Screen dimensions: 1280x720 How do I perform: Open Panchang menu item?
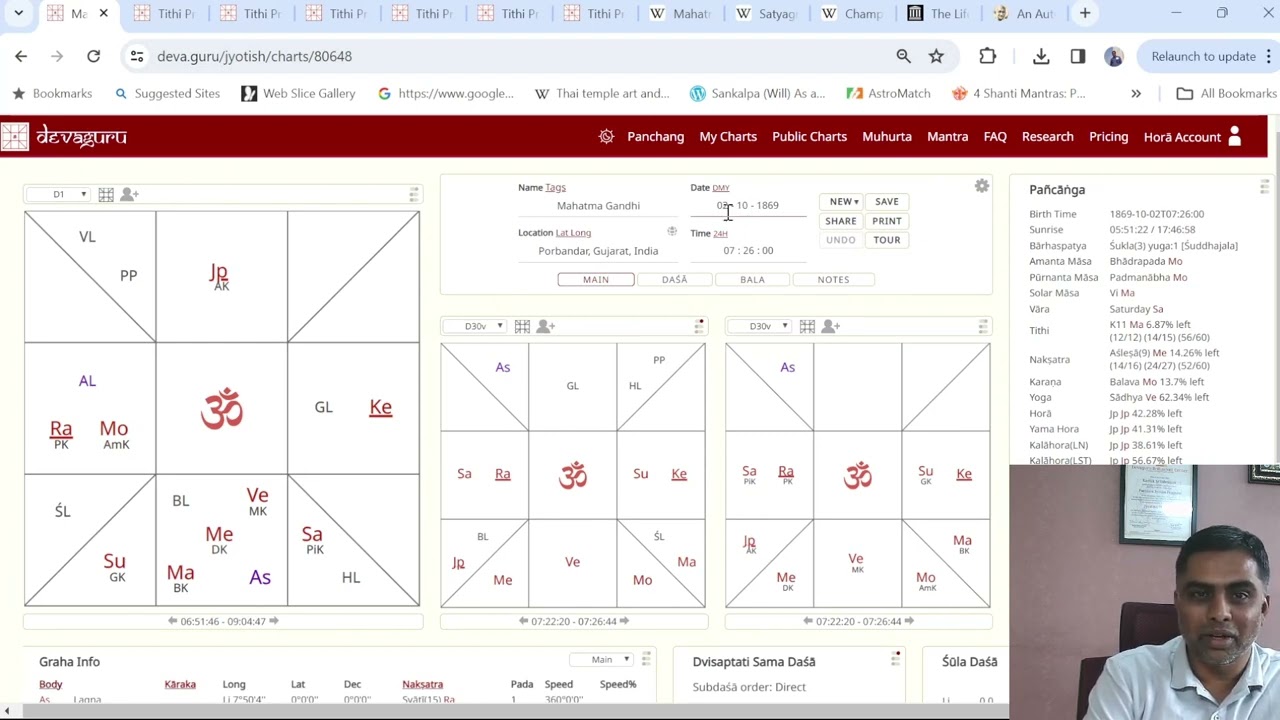(655, 137)
